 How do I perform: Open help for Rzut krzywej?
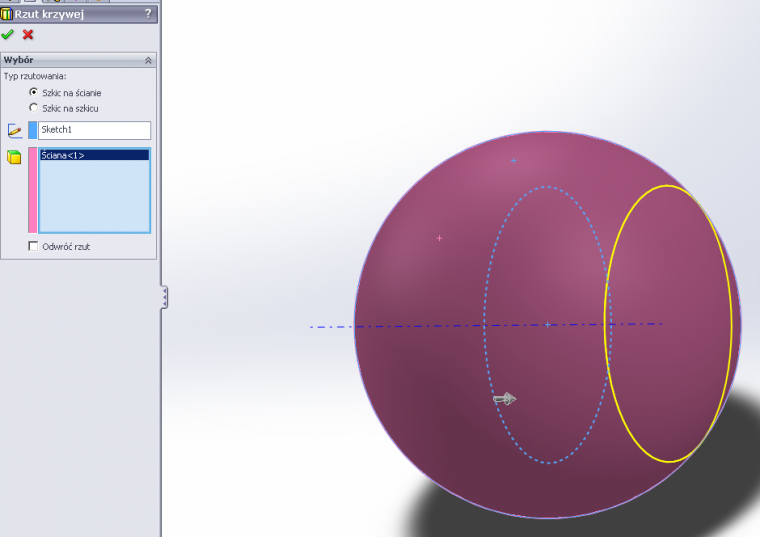click(x=148, y=14)
